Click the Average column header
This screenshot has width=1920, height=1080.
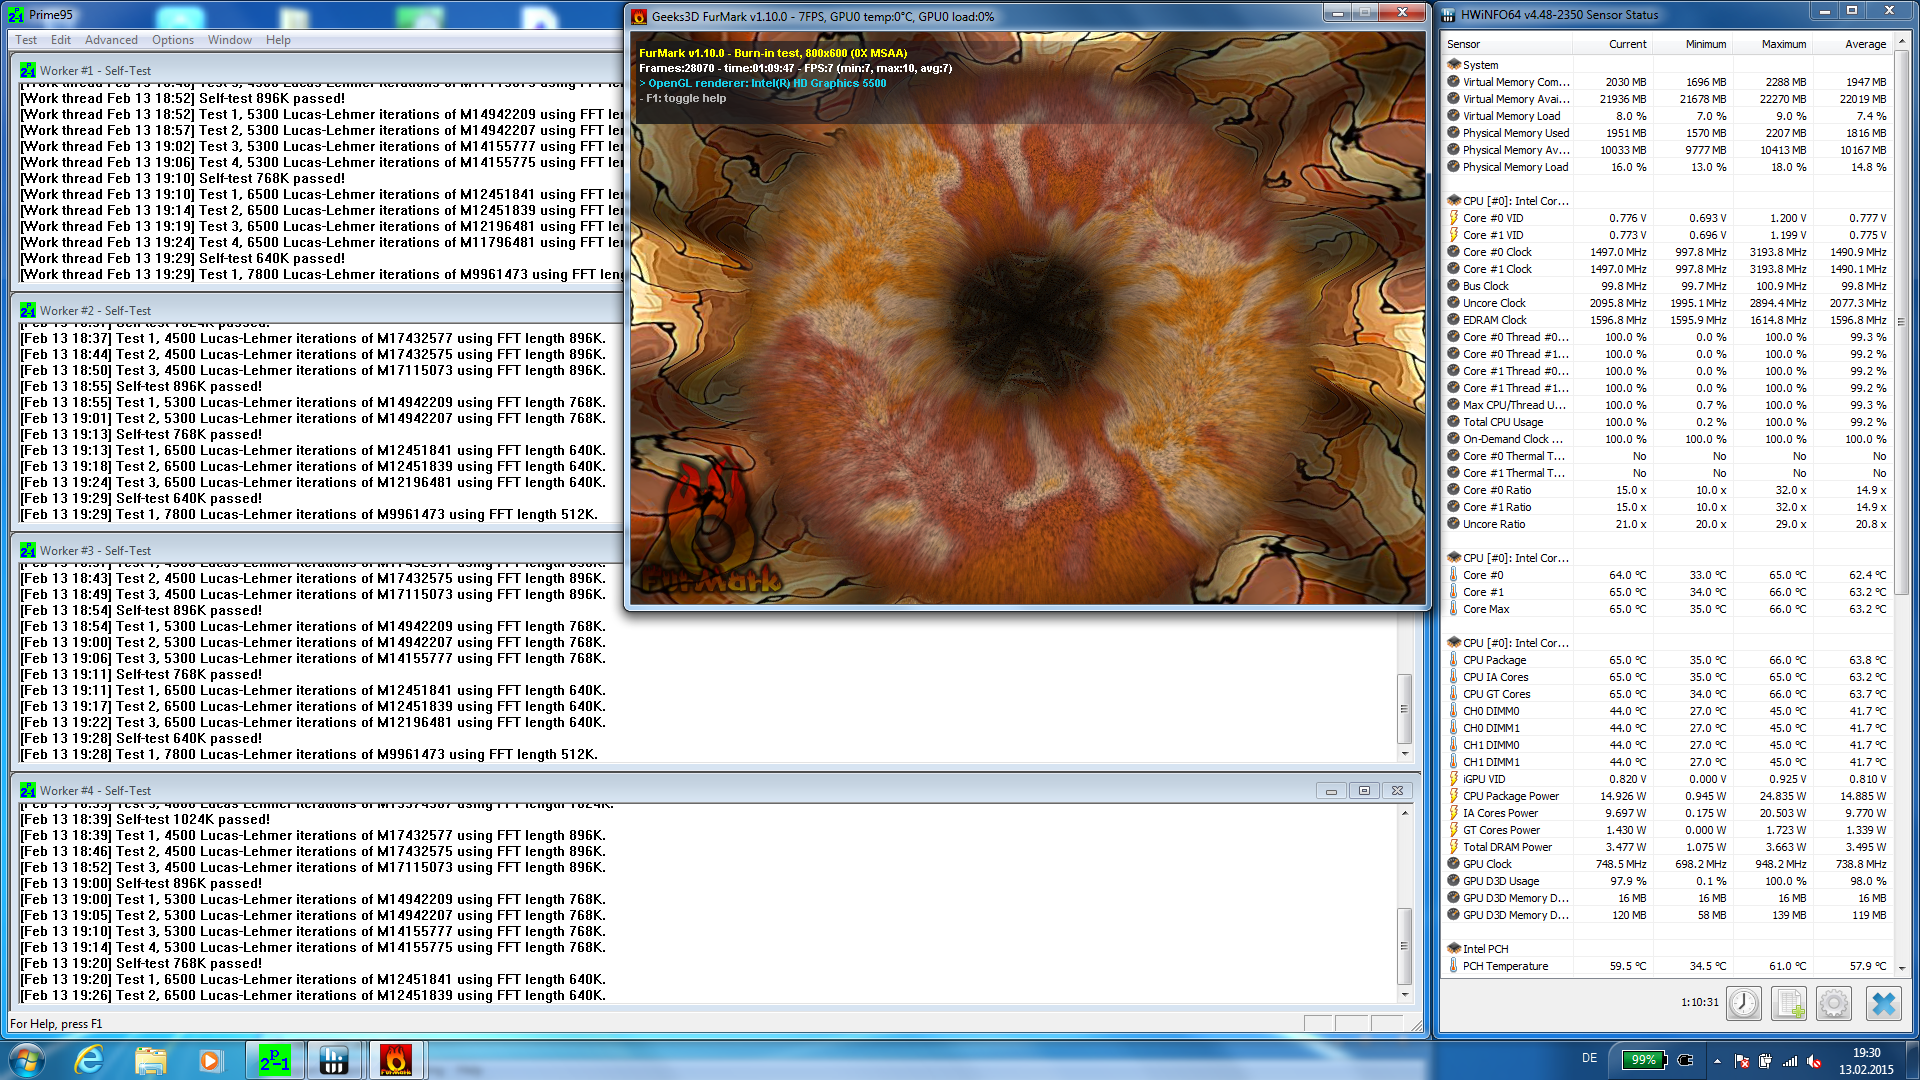(x=1852, y=44)
